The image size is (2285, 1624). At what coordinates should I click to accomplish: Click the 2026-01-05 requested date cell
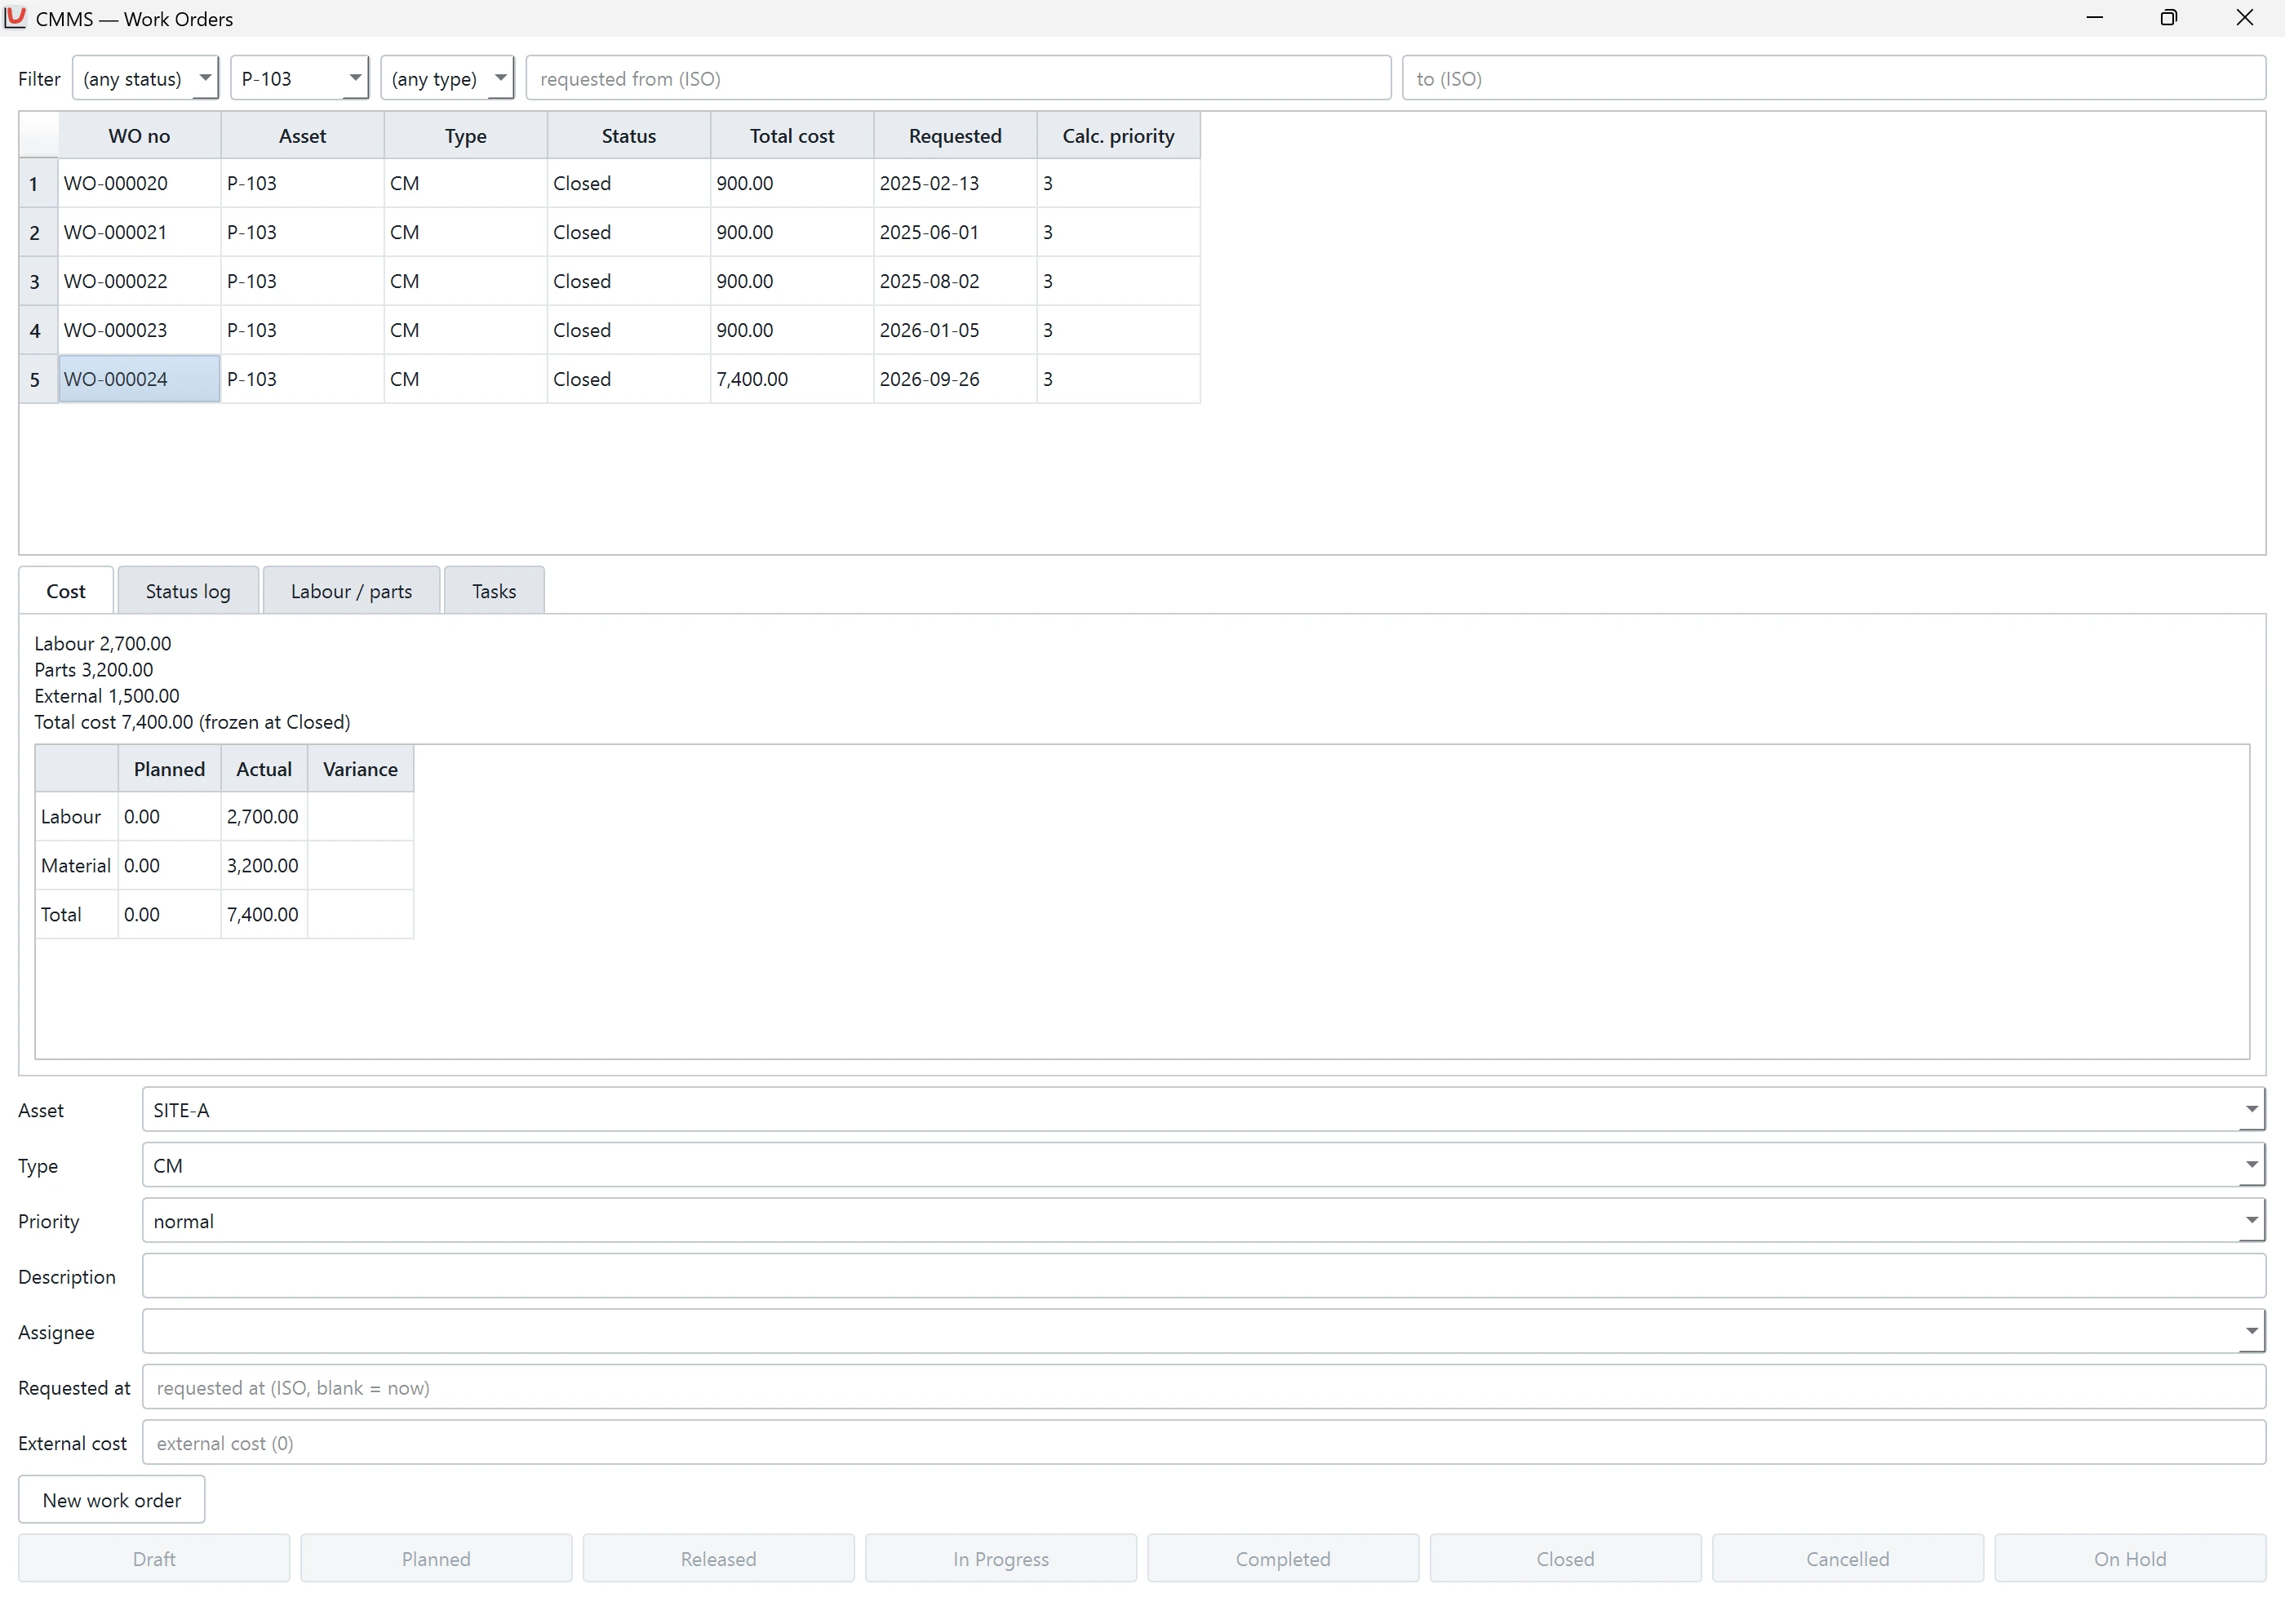click(955, 330)
